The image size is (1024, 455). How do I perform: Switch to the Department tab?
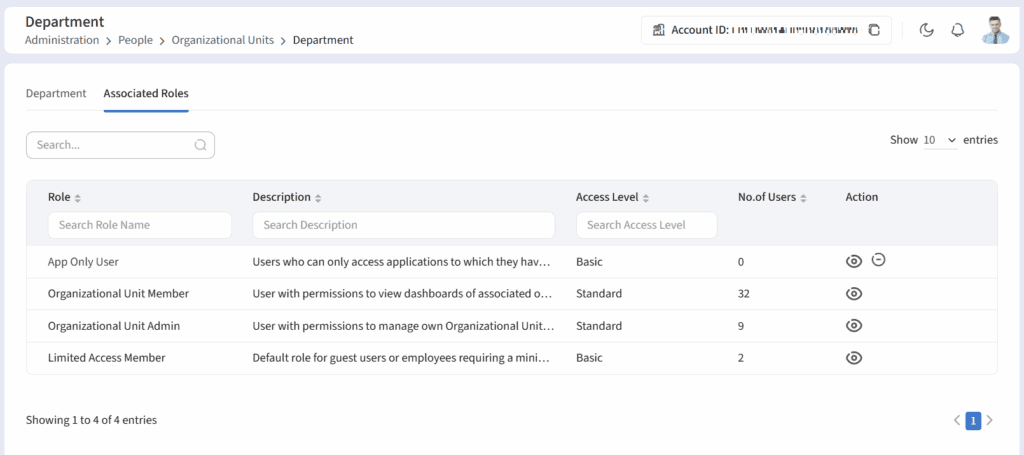[56, 94]
